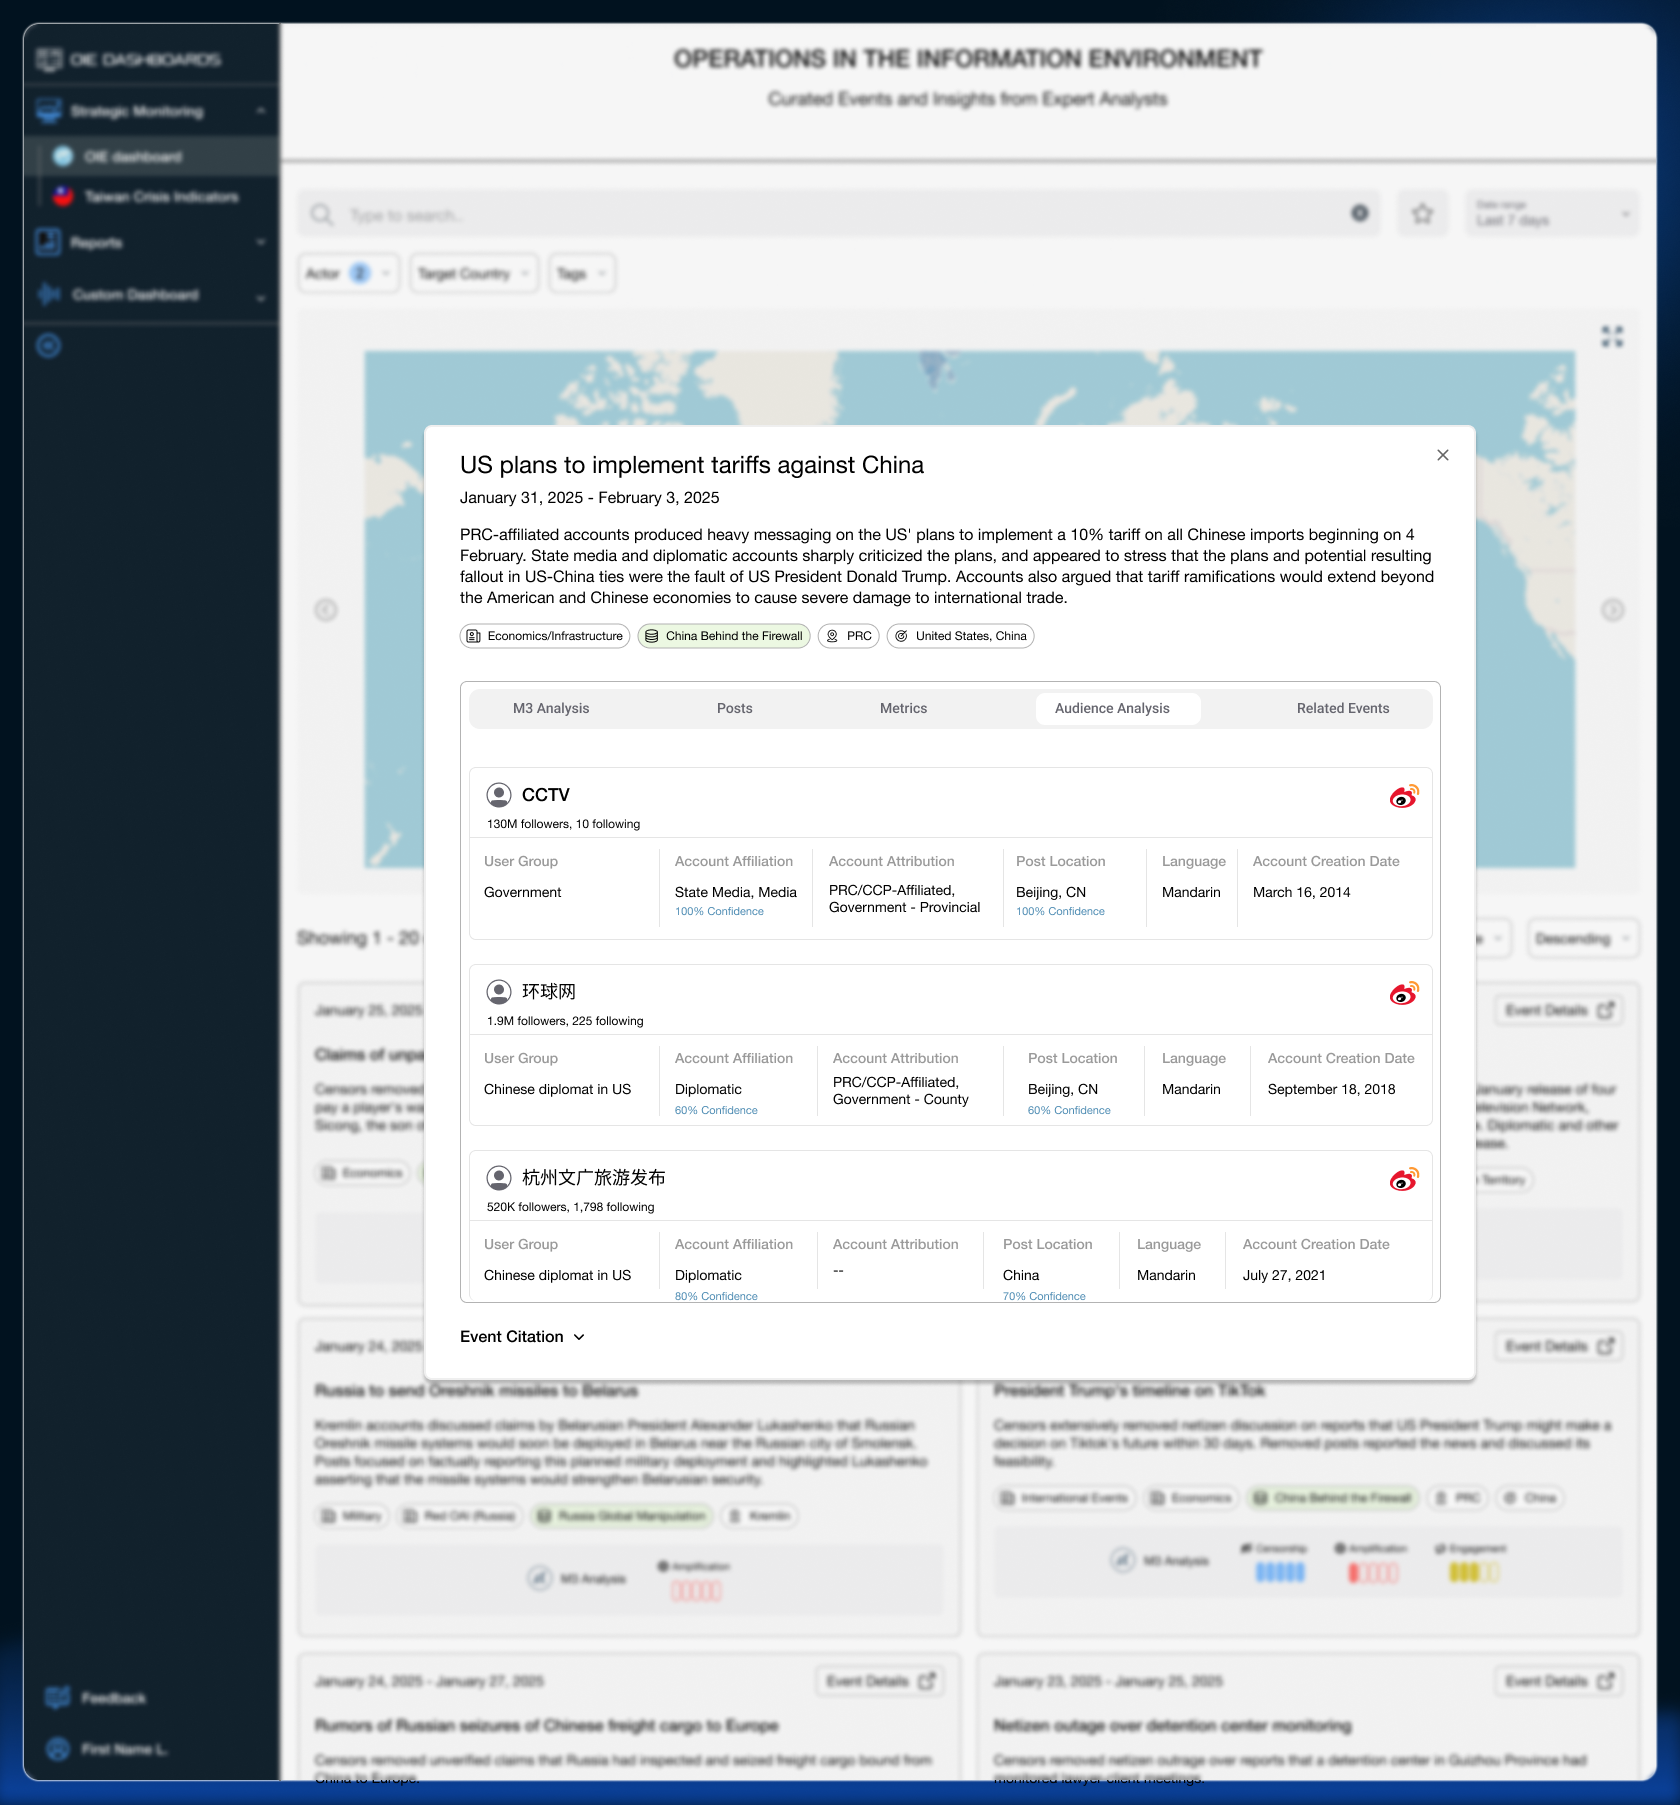1680x1805 pixels.
Task: Switch to the Posts tab
Action: coord(734,708)
